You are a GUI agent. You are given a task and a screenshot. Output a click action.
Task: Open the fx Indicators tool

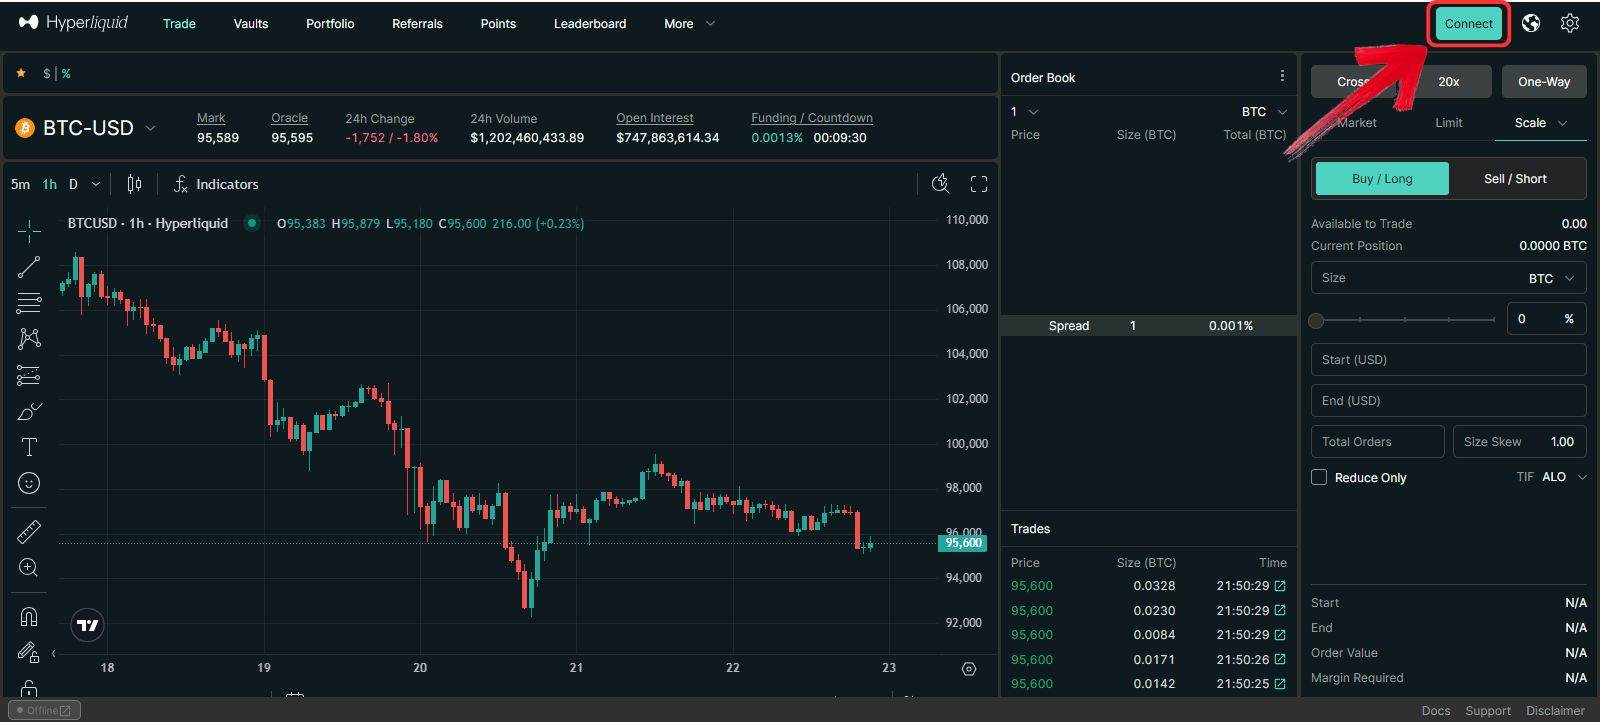tap(216, 184)
